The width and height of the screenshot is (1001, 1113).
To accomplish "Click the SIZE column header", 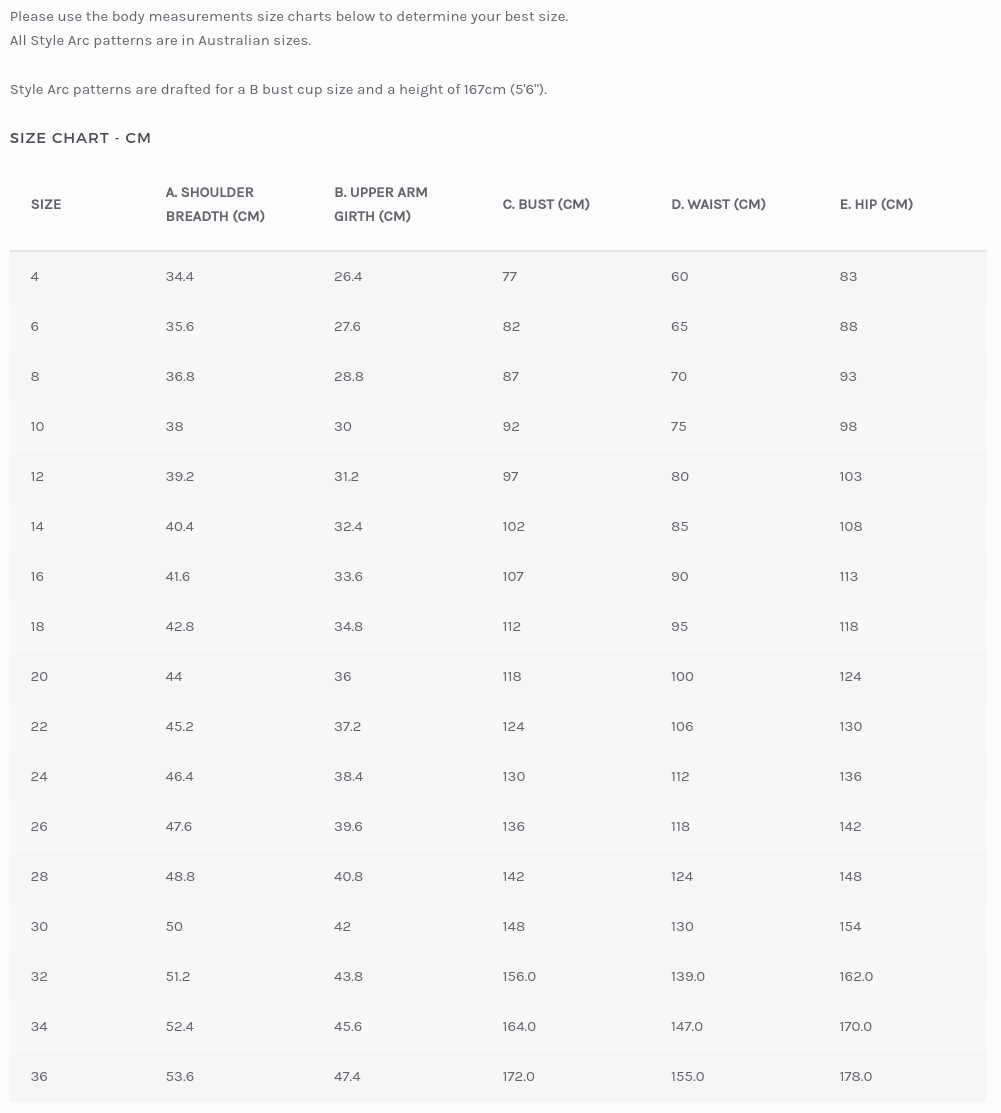I will click(x=46, y=204).
